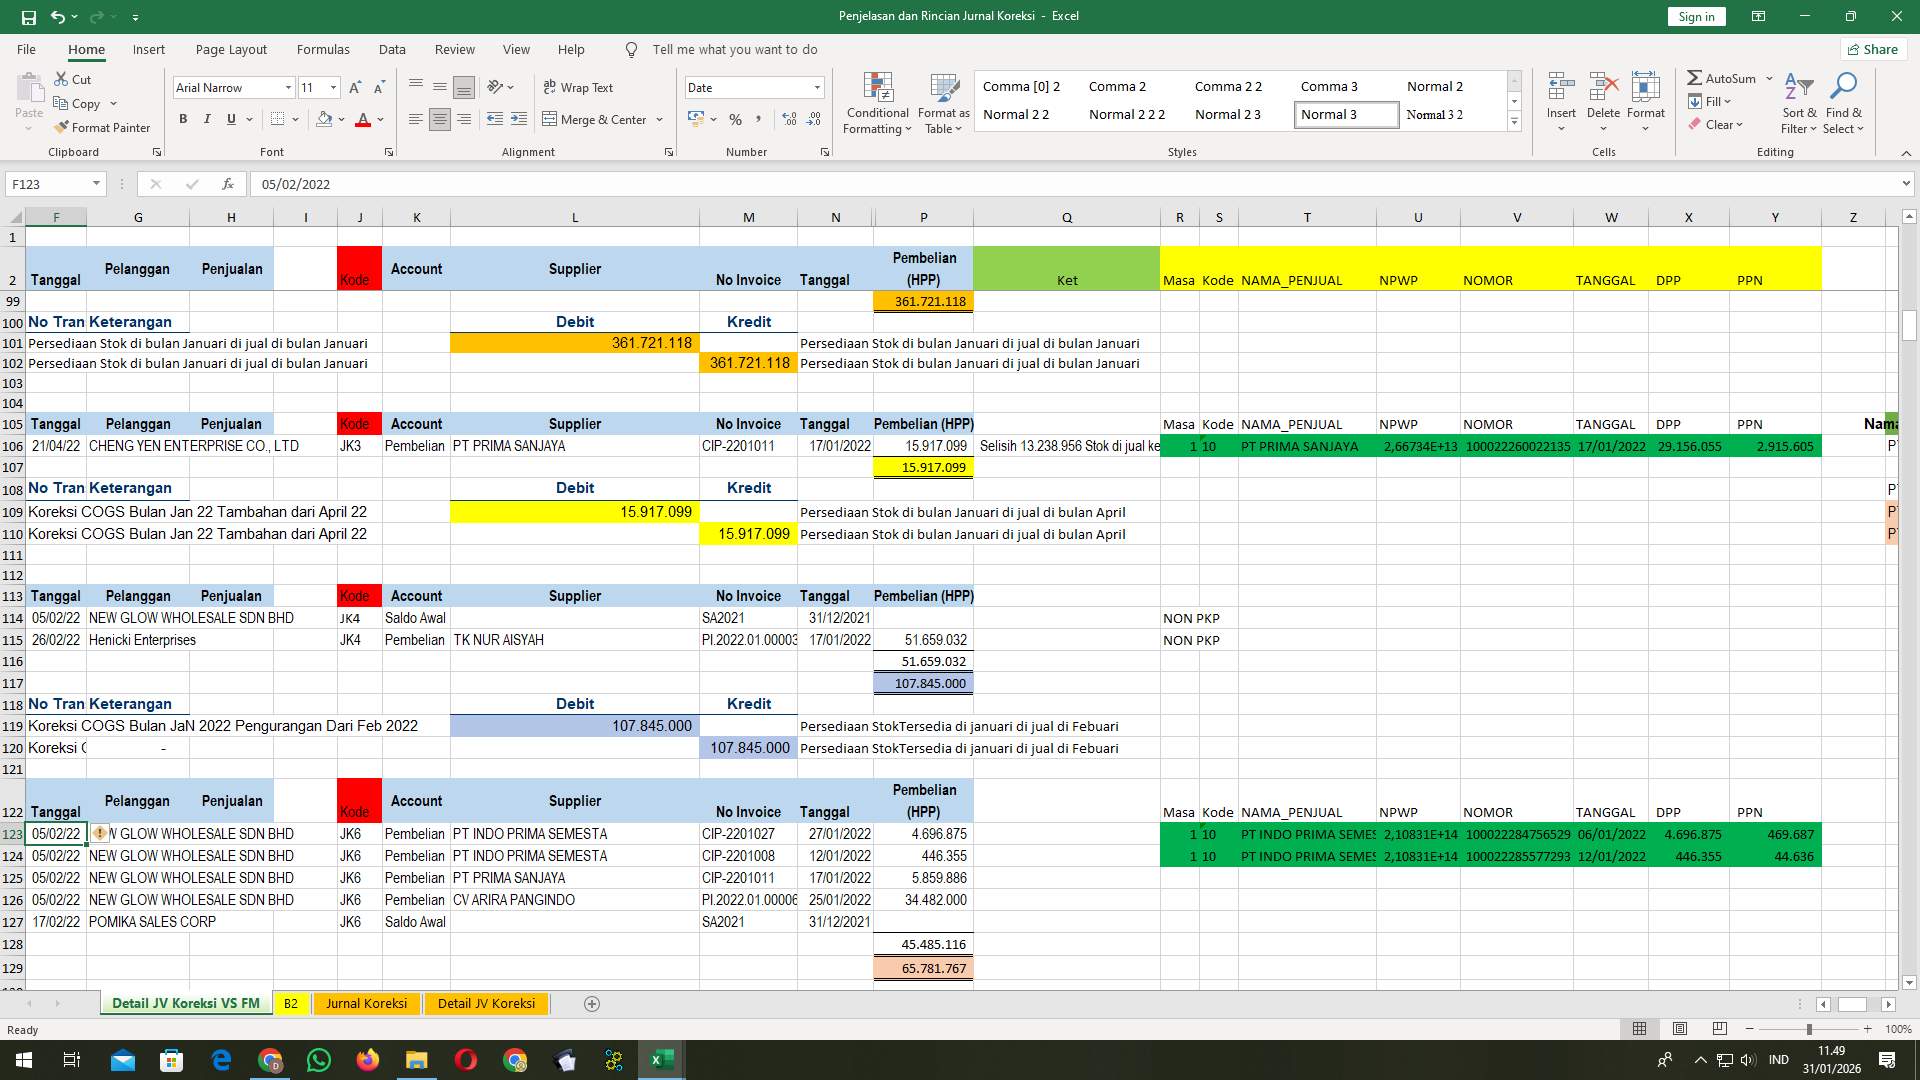Viewport: 1920px width, 1080px height.
Task: Click the Sign in button
Action: coord(1695,16)
